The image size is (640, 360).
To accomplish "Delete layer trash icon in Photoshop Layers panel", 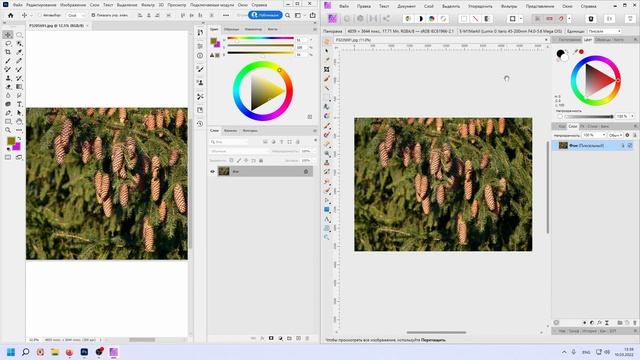I will [x=307, y=338].
